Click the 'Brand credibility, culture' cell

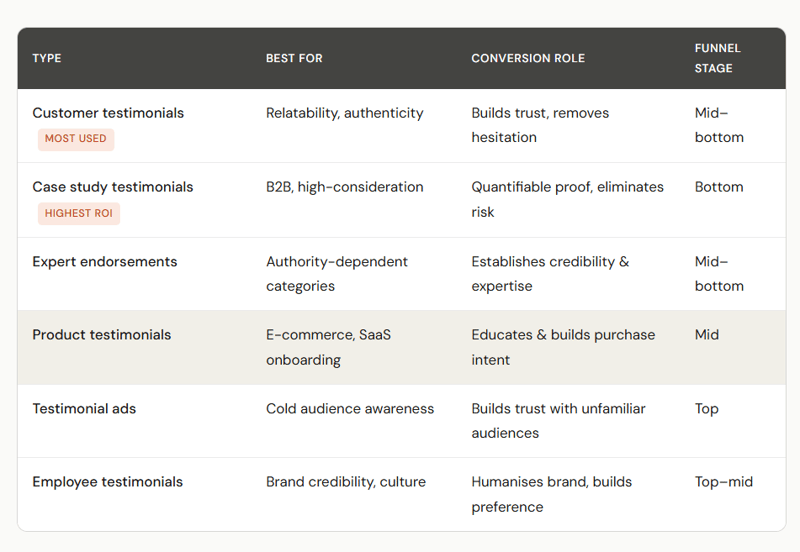pos(346,482)
